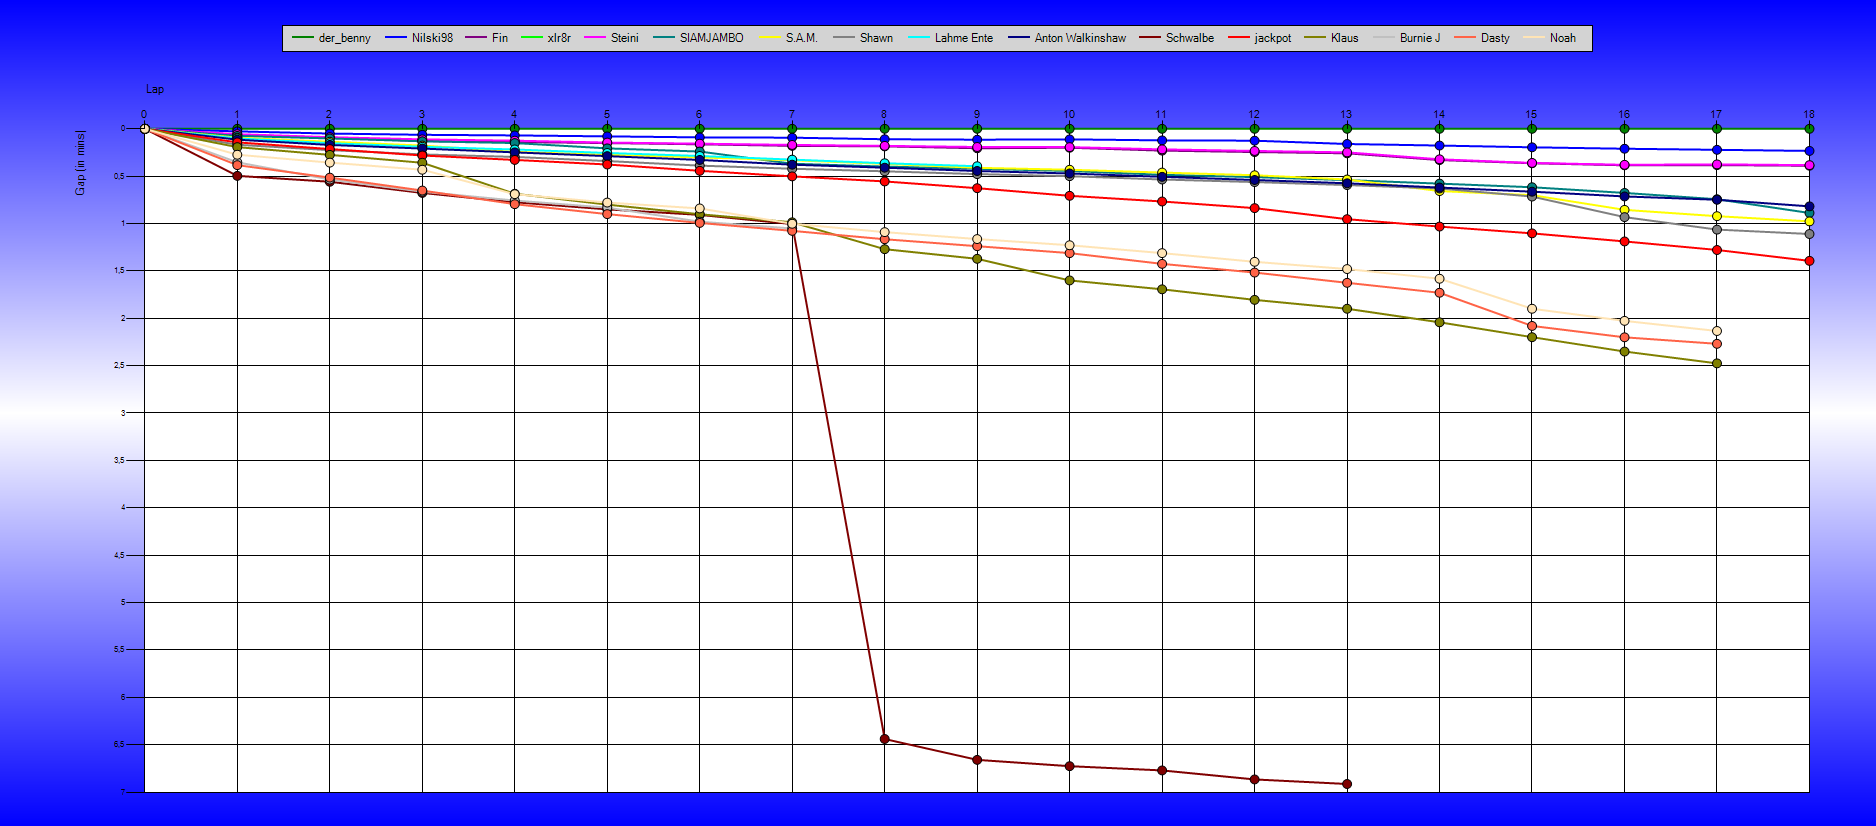Select Klaus's olive point at lap 16
This screenshot has height=826, width=1876.
tap(1624, 352)
